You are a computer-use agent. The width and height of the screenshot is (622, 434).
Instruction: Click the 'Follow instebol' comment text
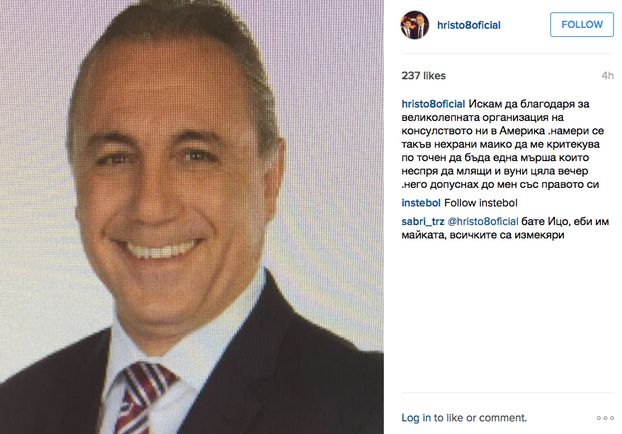pos(481,203)
